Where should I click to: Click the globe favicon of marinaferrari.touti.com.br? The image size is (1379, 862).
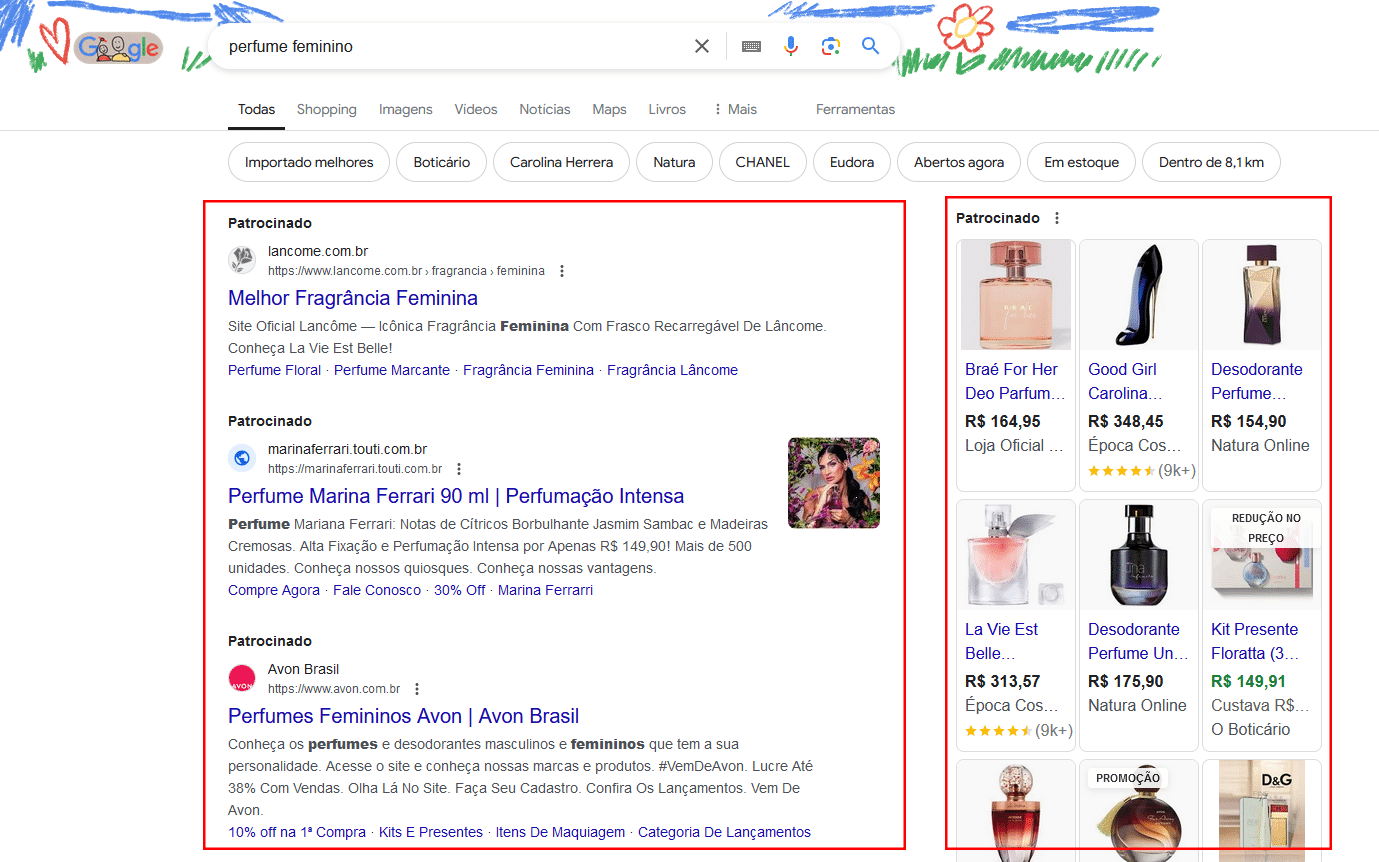[x=242, y=458]
